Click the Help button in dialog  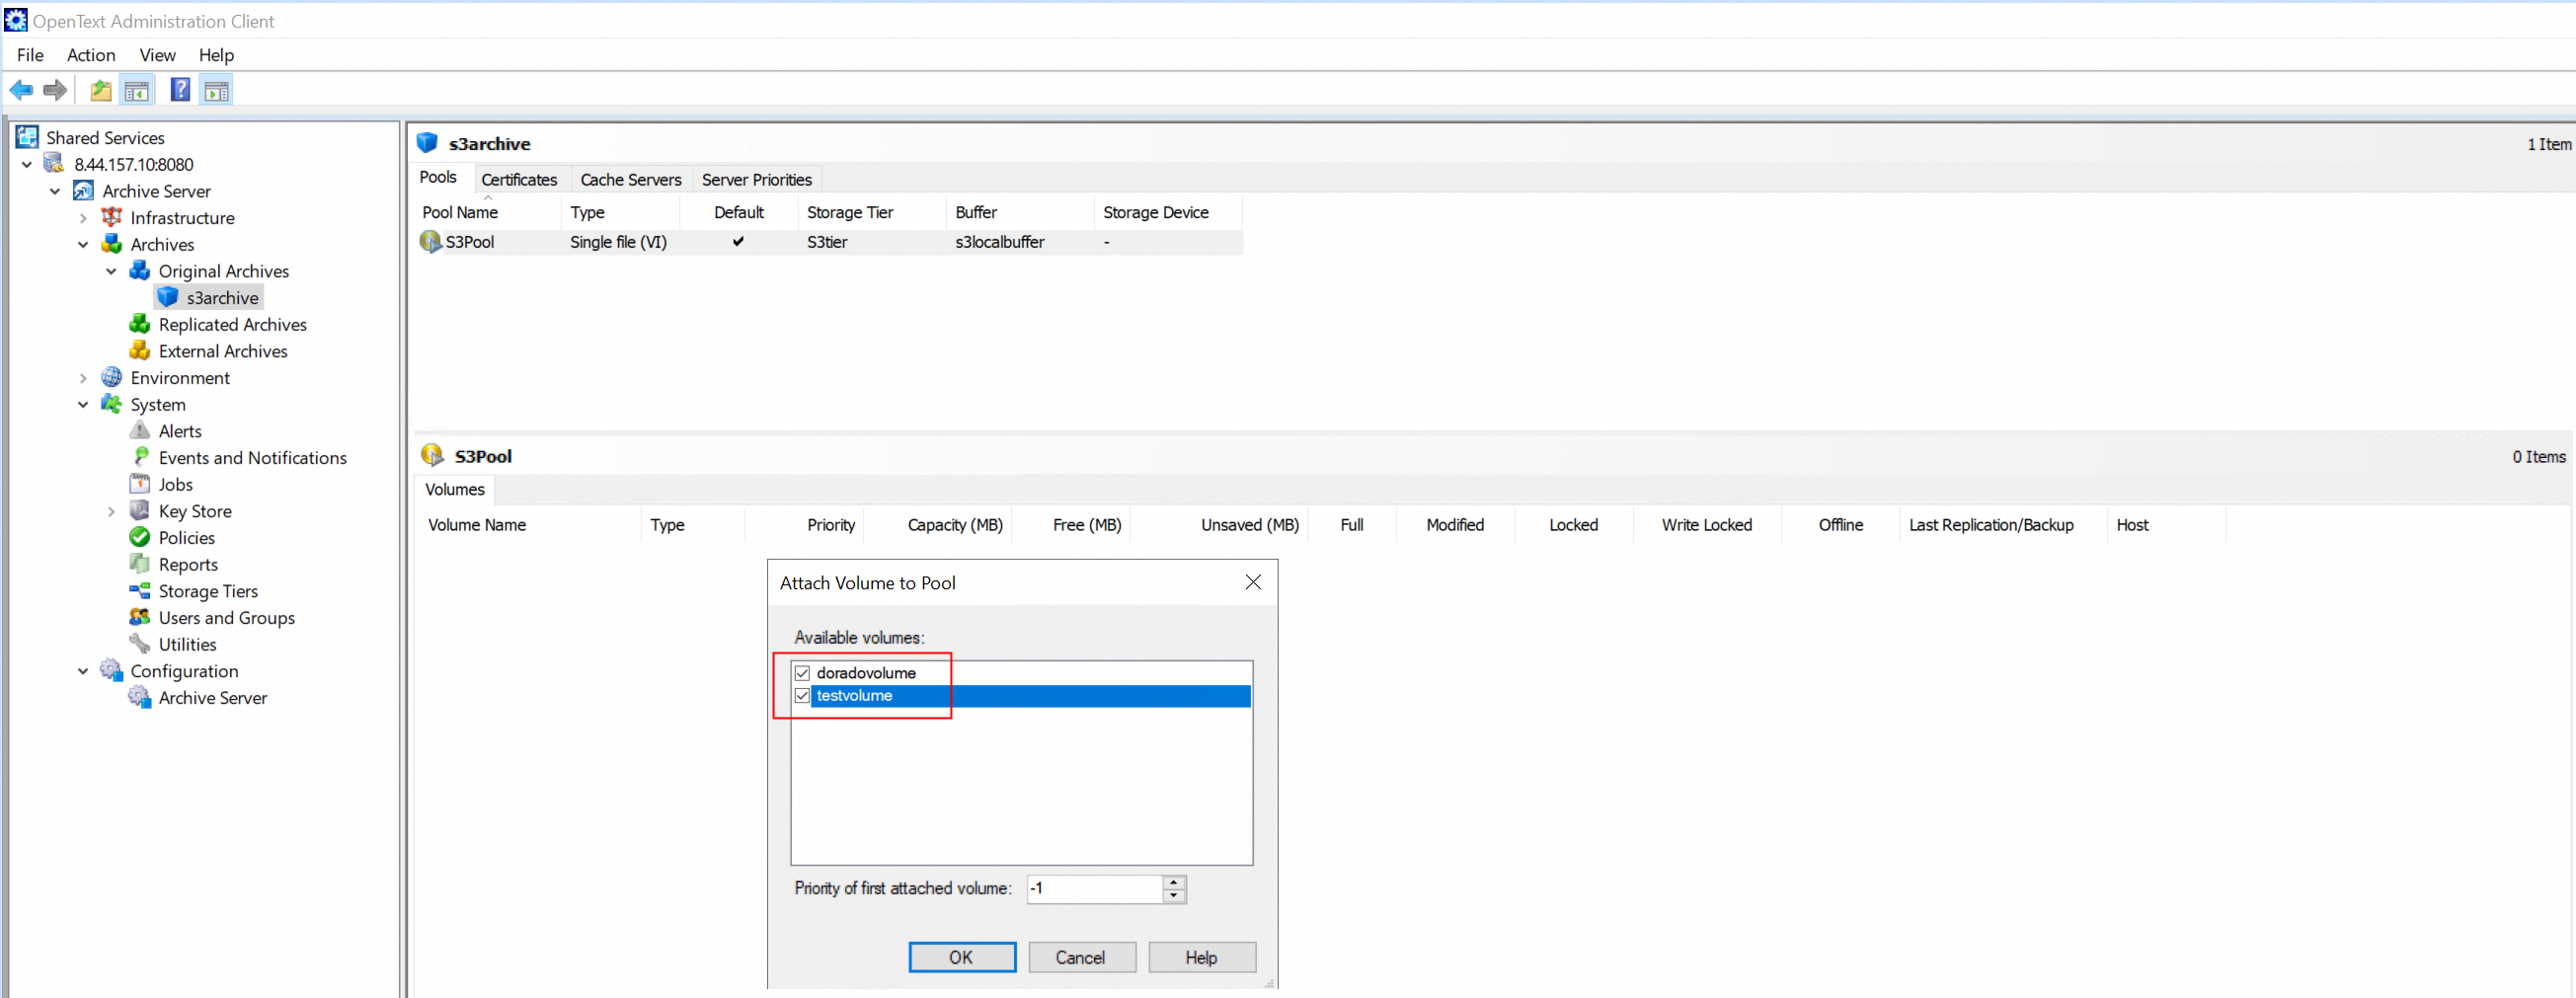coord(1201,957)
